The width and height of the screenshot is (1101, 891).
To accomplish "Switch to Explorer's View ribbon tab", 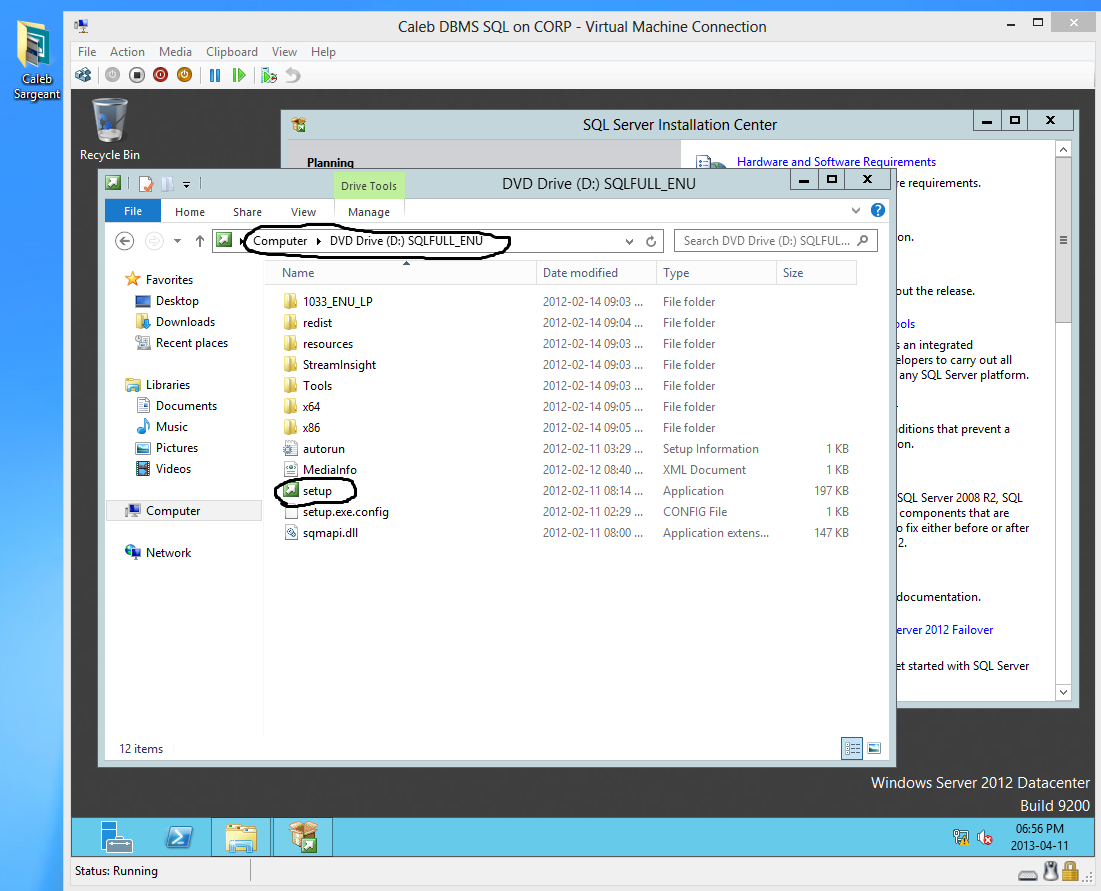I will click(x=303, y=212).
